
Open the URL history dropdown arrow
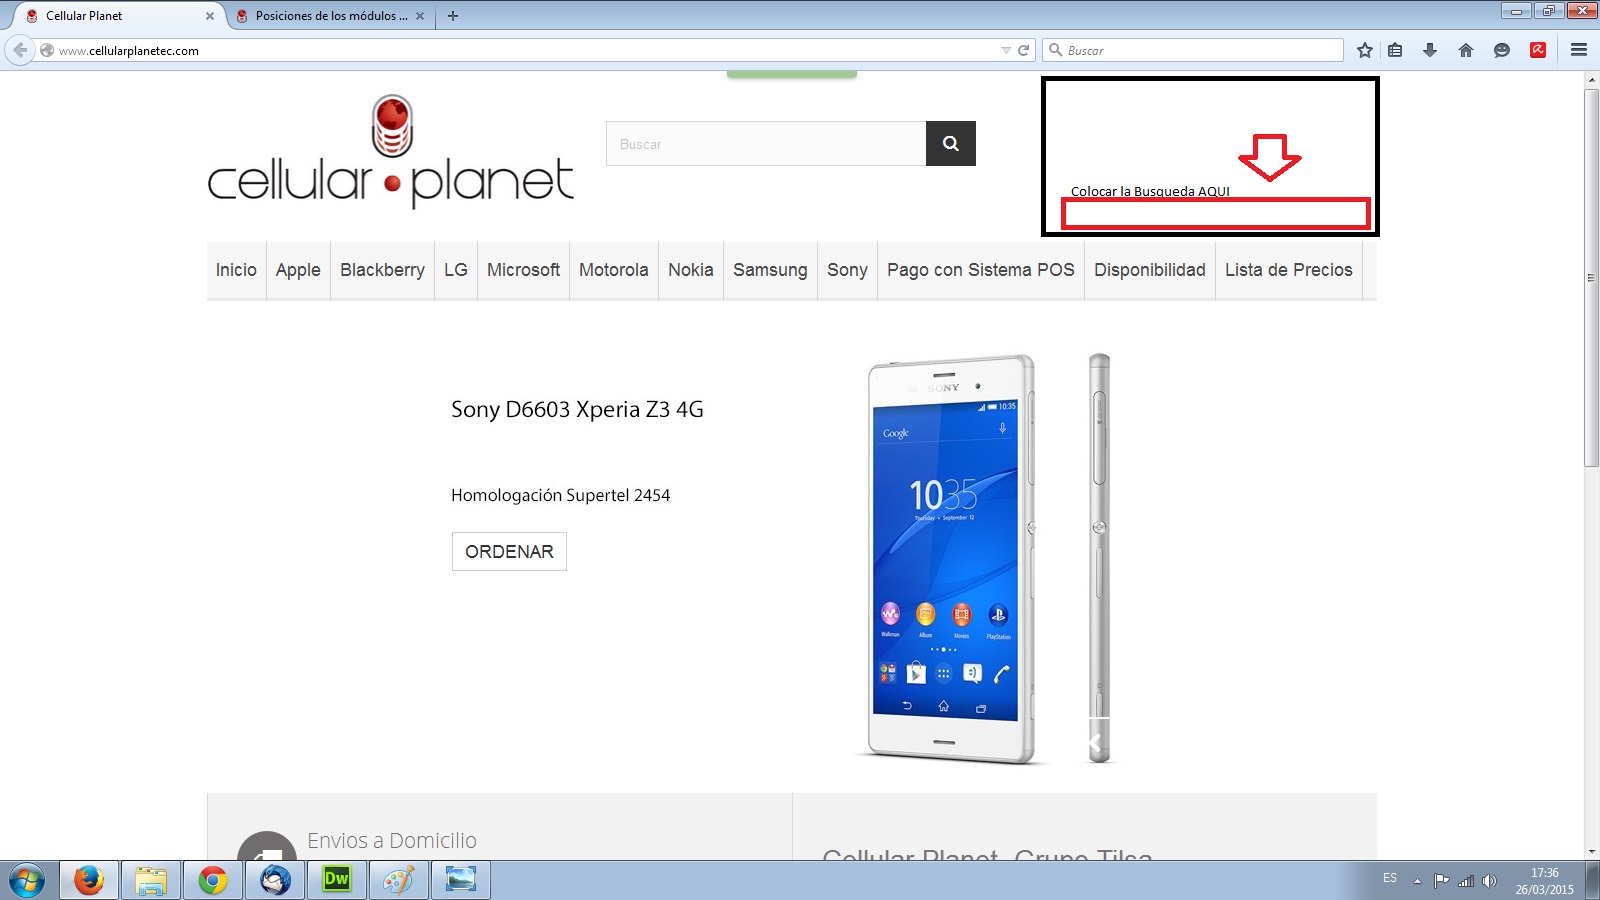(1006, 50)
